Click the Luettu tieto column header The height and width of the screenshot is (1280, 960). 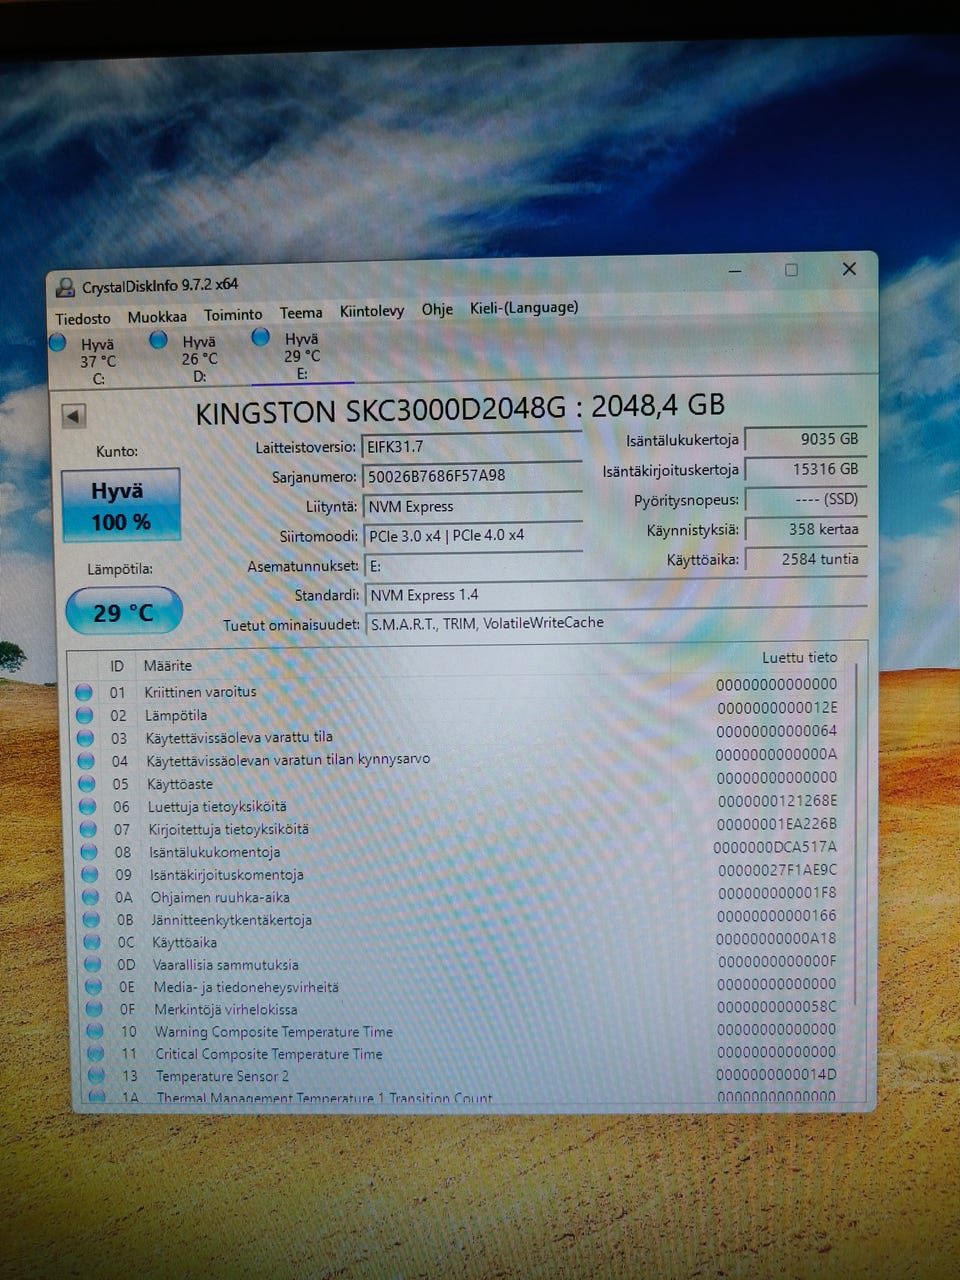coord(799,657)
